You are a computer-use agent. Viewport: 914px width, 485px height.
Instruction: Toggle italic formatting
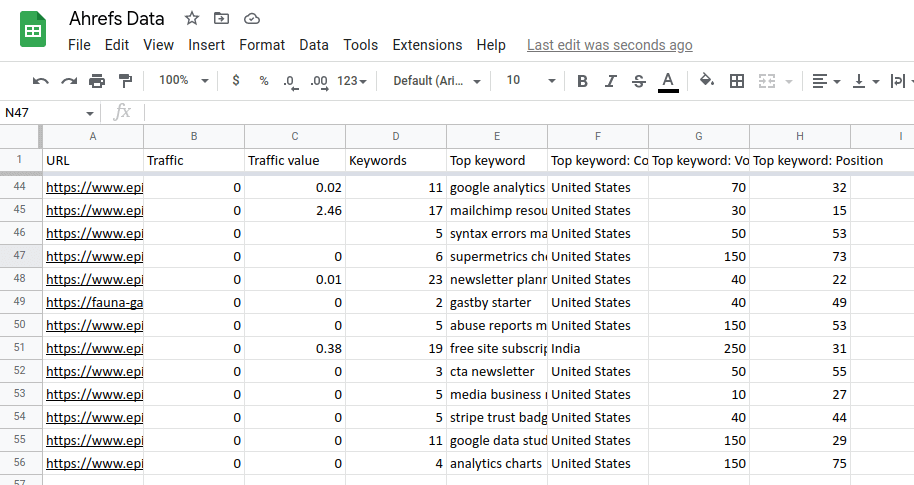pyautogui.click(x=610, y=81)
